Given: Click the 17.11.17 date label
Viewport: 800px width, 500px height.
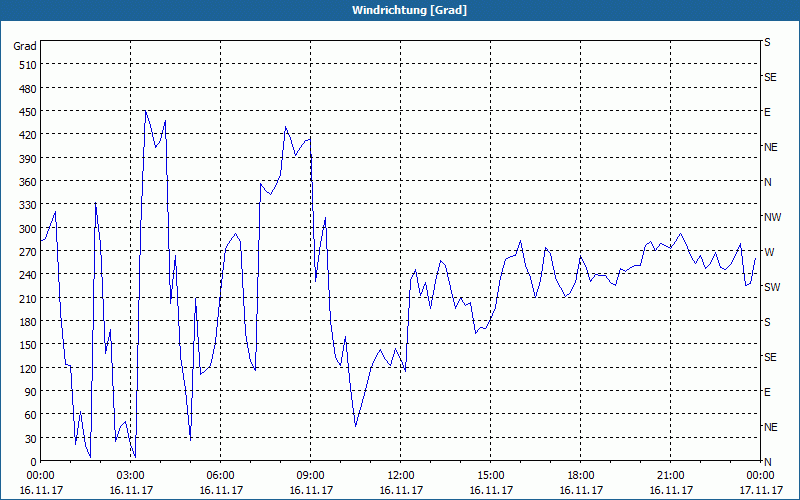Looking at the screenshot, I should pyautogui.click(x=761, y=490).
